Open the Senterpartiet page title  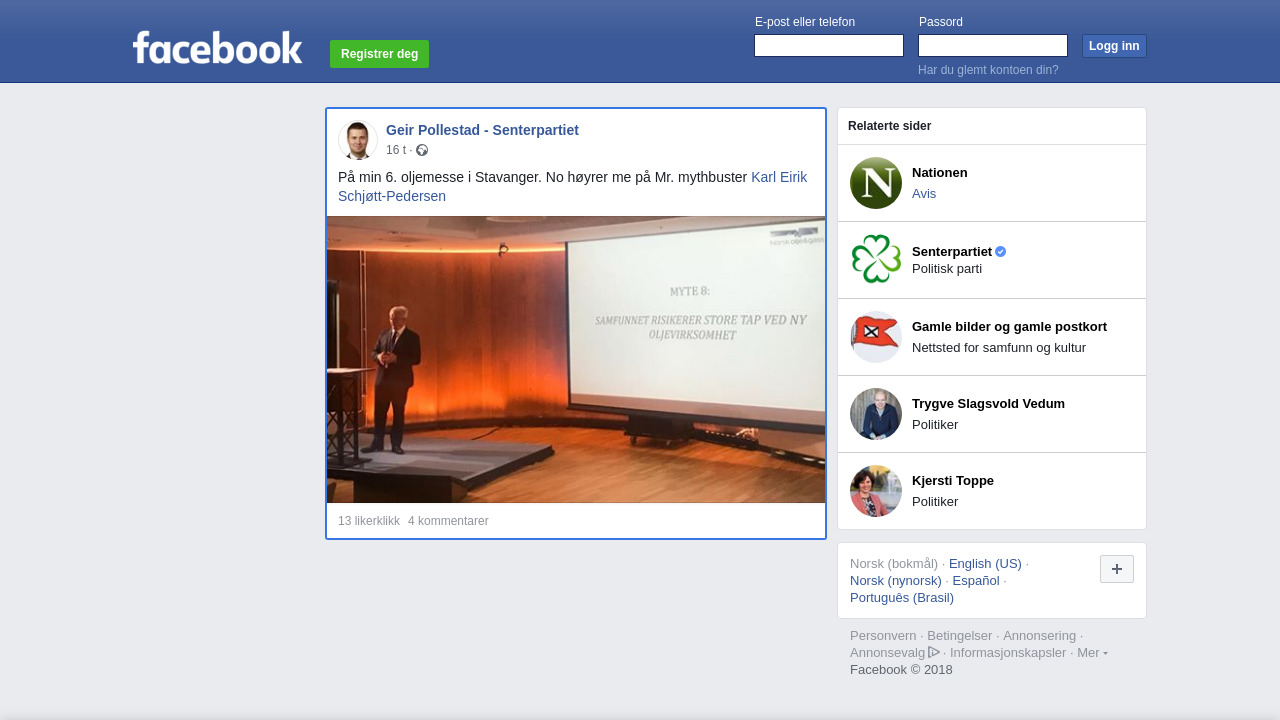(x=952, y=252)
